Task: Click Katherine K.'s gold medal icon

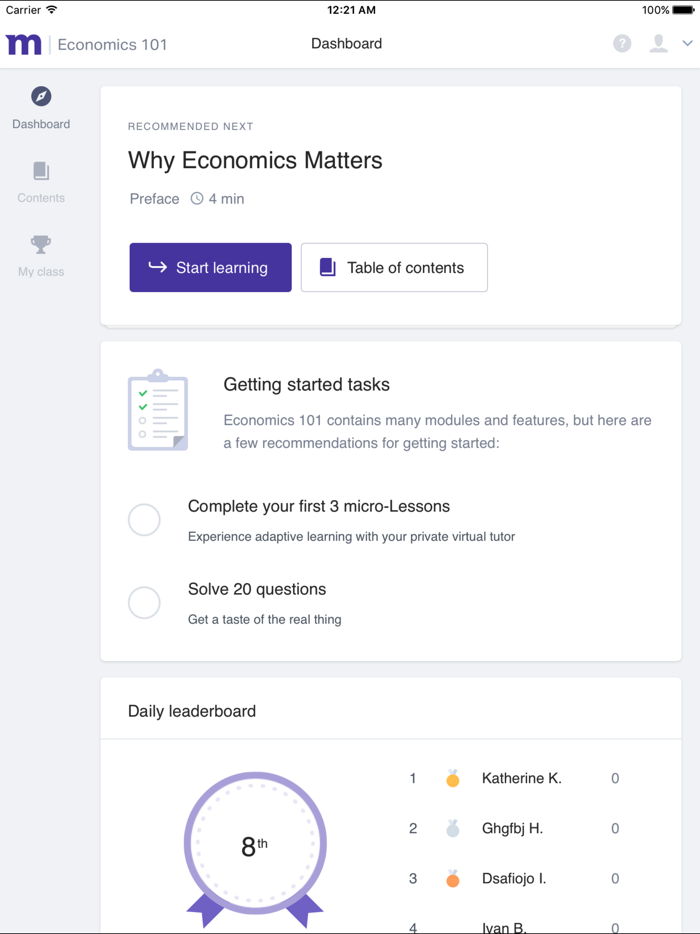Action: (452, 778)
